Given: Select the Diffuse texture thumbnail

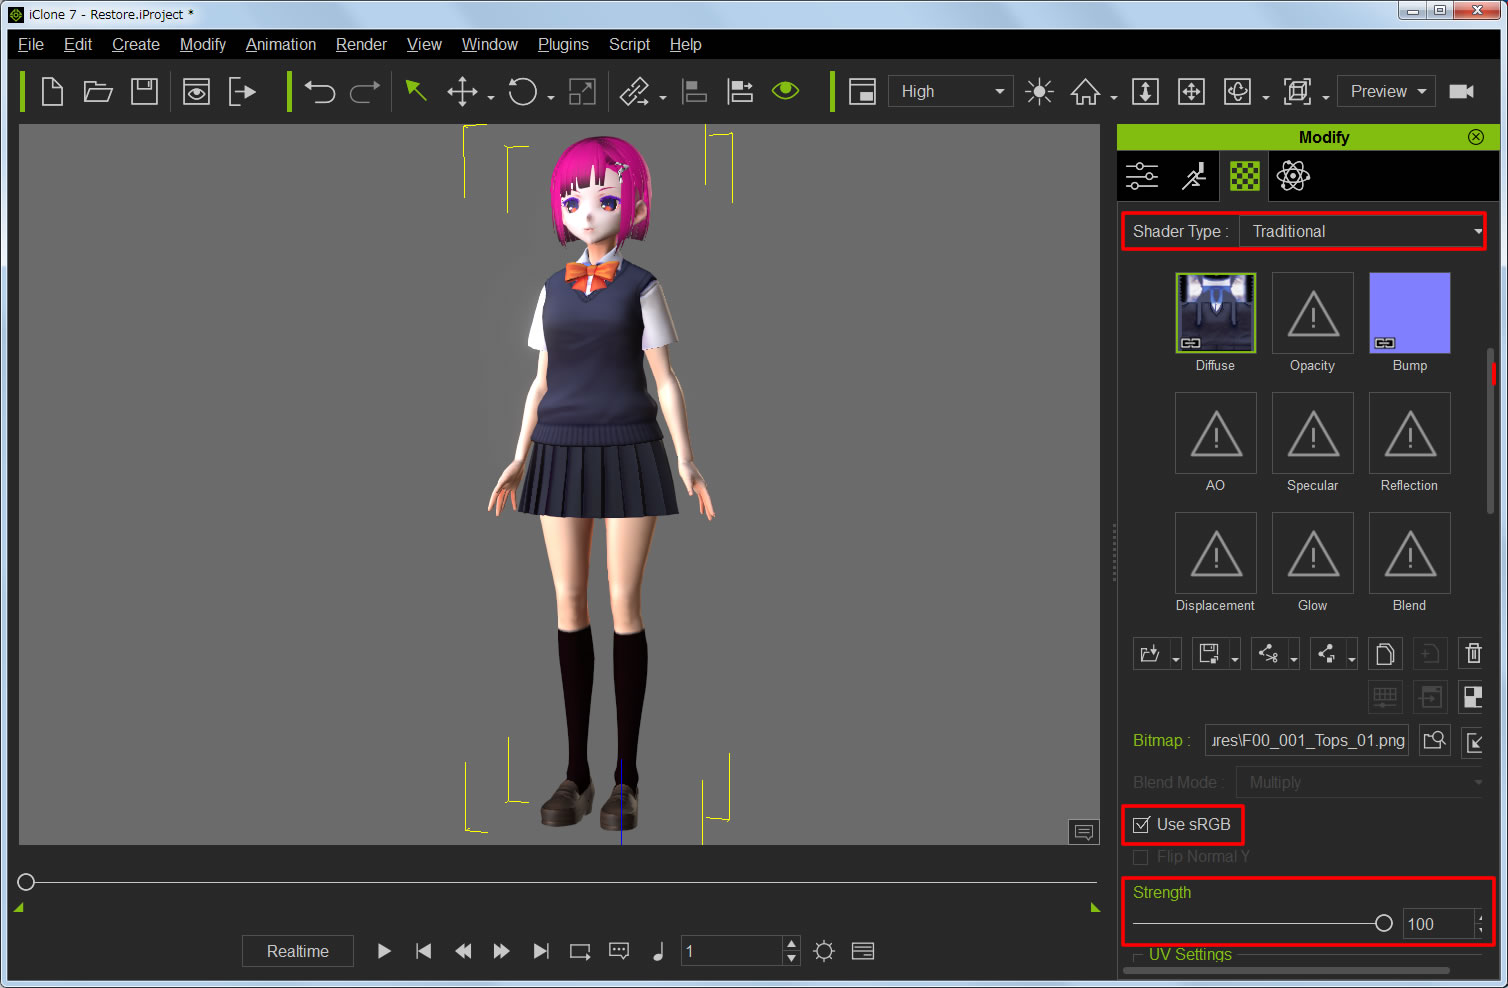Looking at the screenshot, I should pyautogui.click(x=1216, y=313).
